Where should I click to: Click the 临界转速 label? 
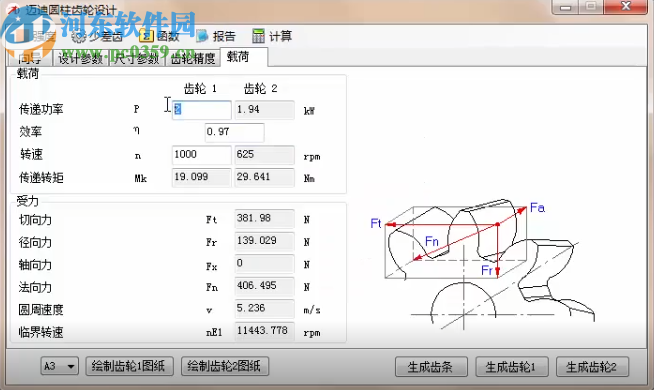pos(41,332)
